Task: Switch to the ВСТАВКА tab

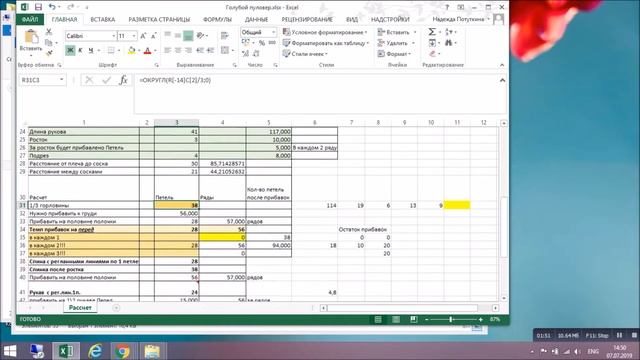Action: click(103, 19)
